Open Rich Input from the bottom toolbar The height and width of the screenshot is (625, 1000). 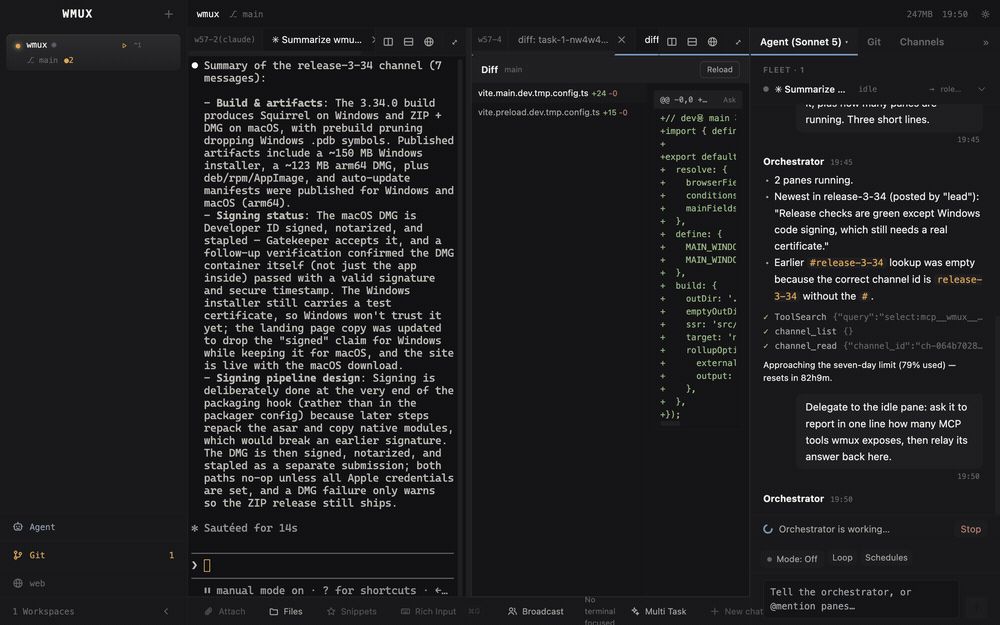click(429, 611)
